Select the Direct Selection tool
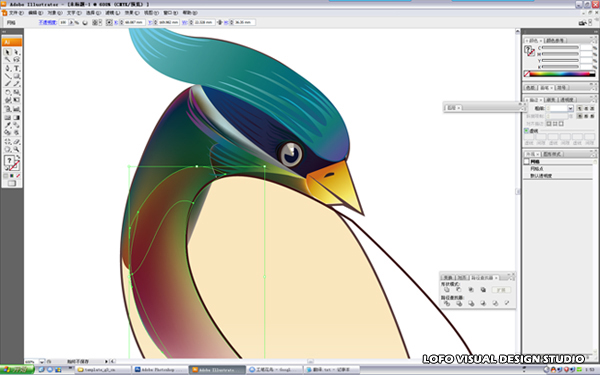600x375 pixels. tap(16, 52)
